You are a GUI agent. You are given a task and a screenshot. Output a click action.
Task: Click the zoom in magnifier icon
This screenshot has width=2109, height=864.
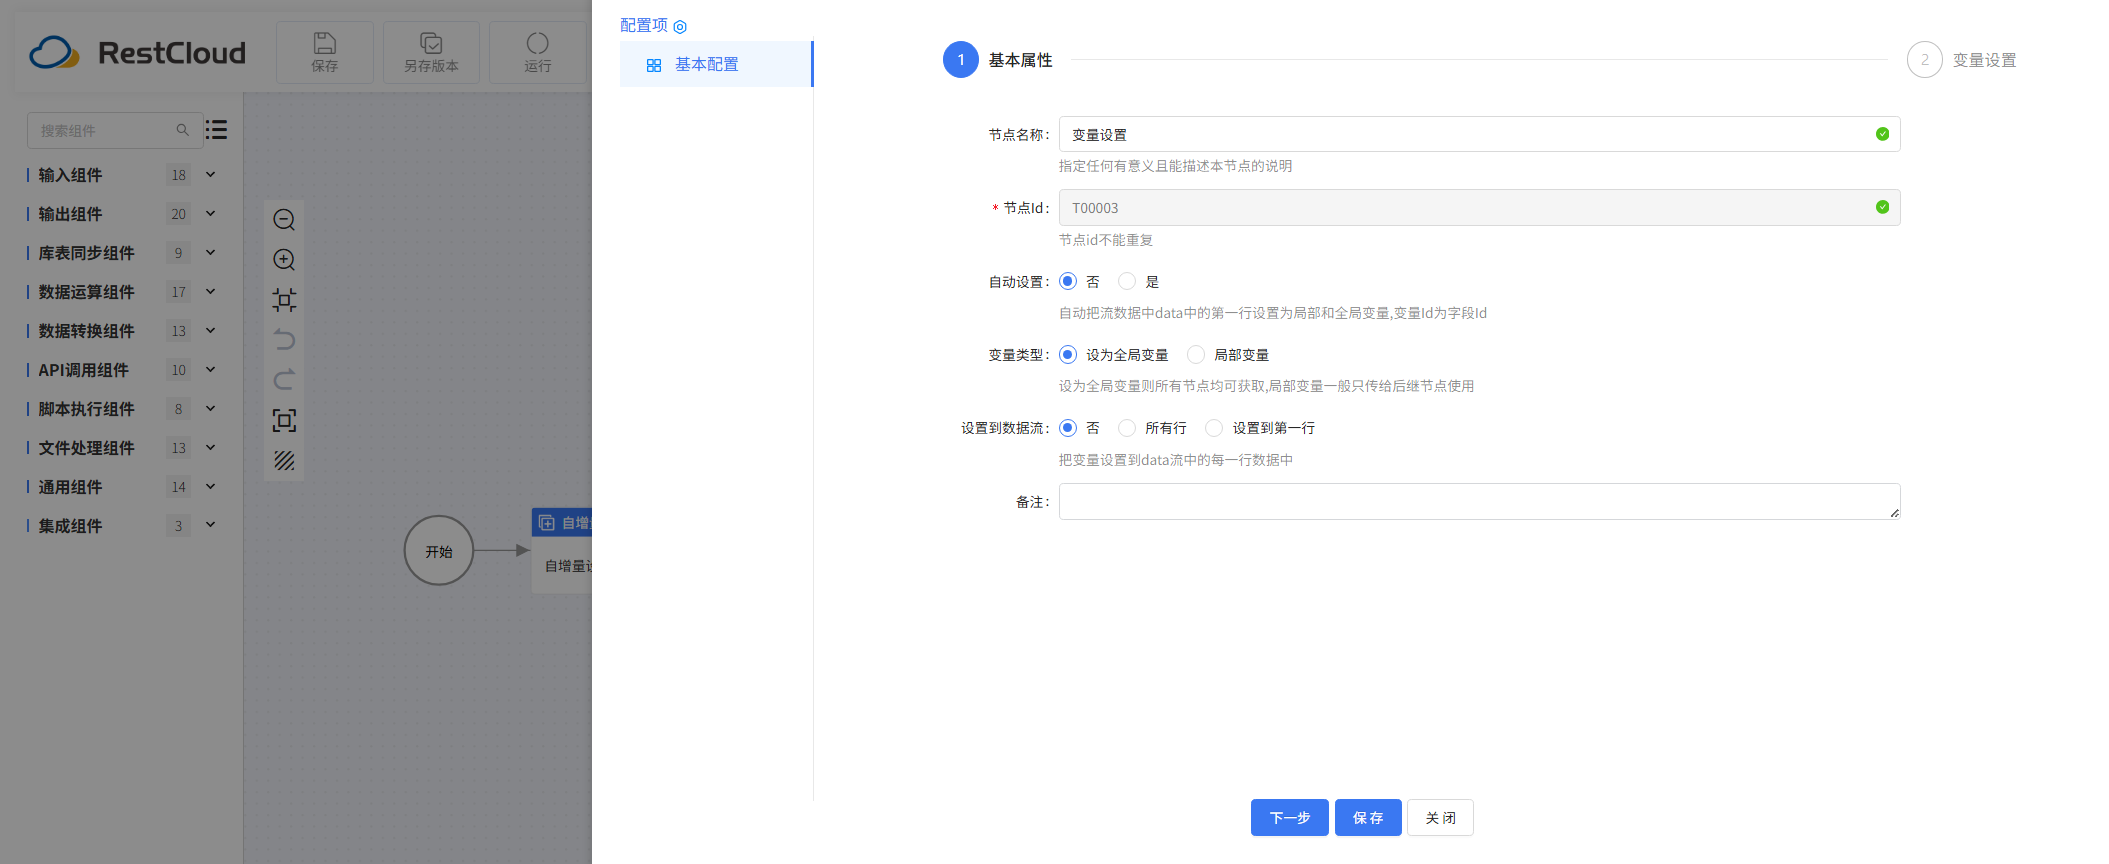click(284, 260)
